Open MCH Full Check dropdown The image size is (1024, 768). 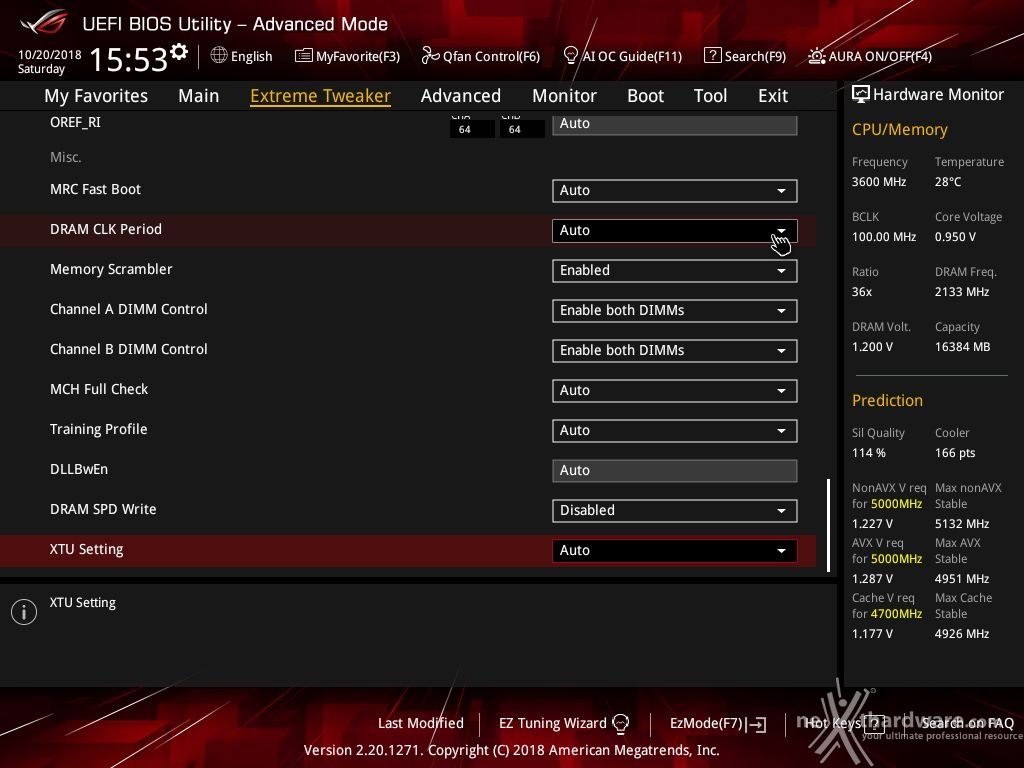click(x=675, y=391)
